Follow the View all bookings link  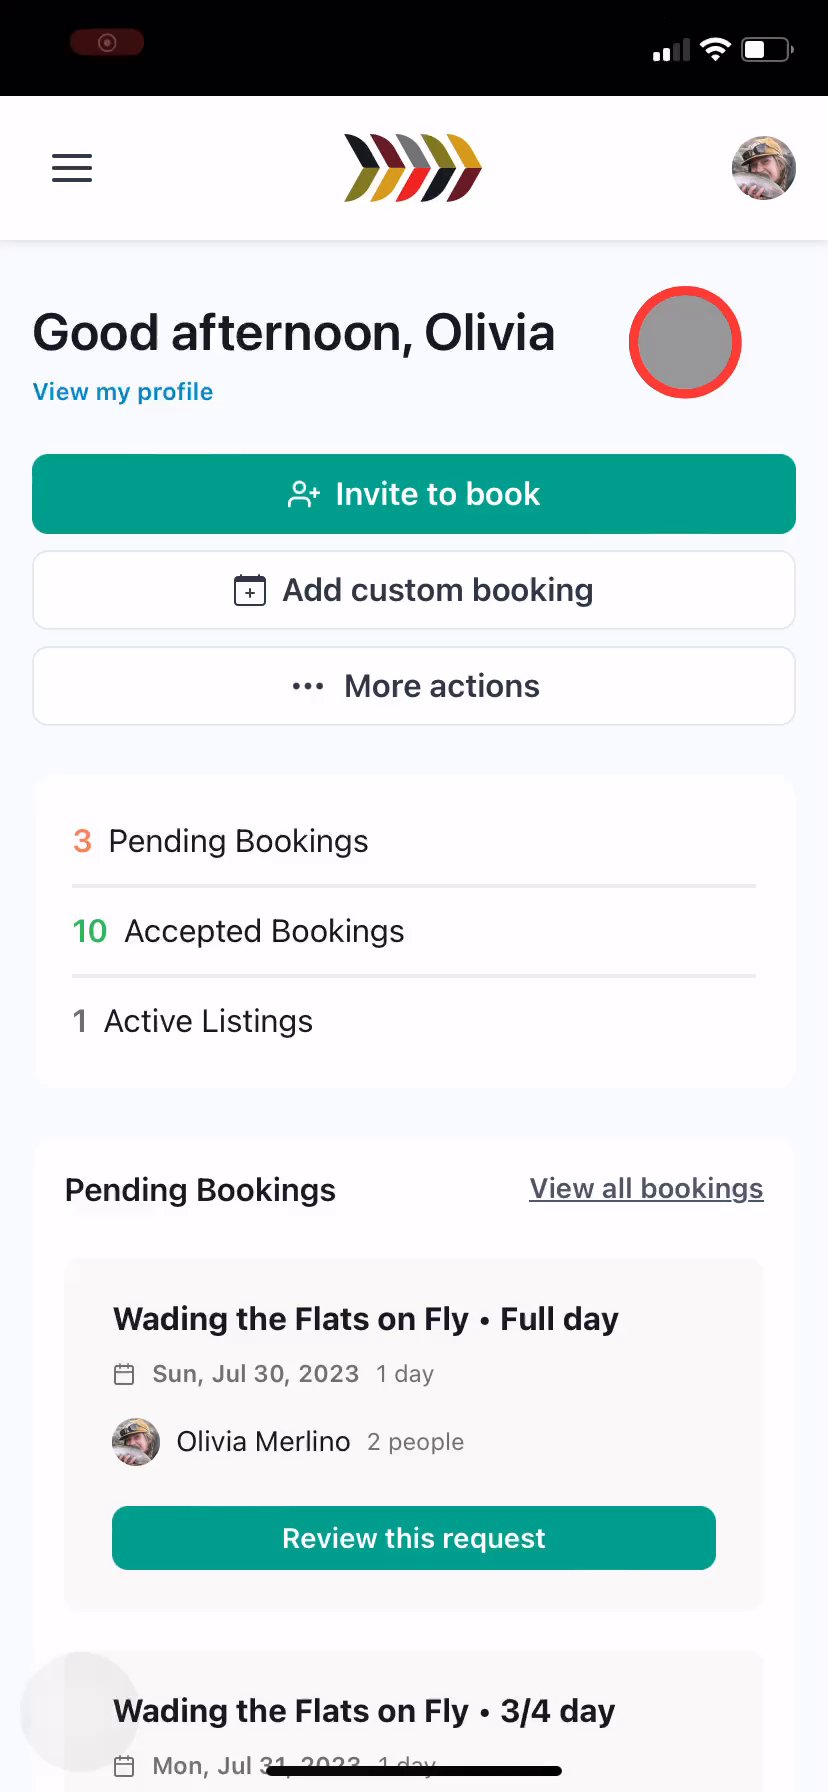tap(646, 1189)
